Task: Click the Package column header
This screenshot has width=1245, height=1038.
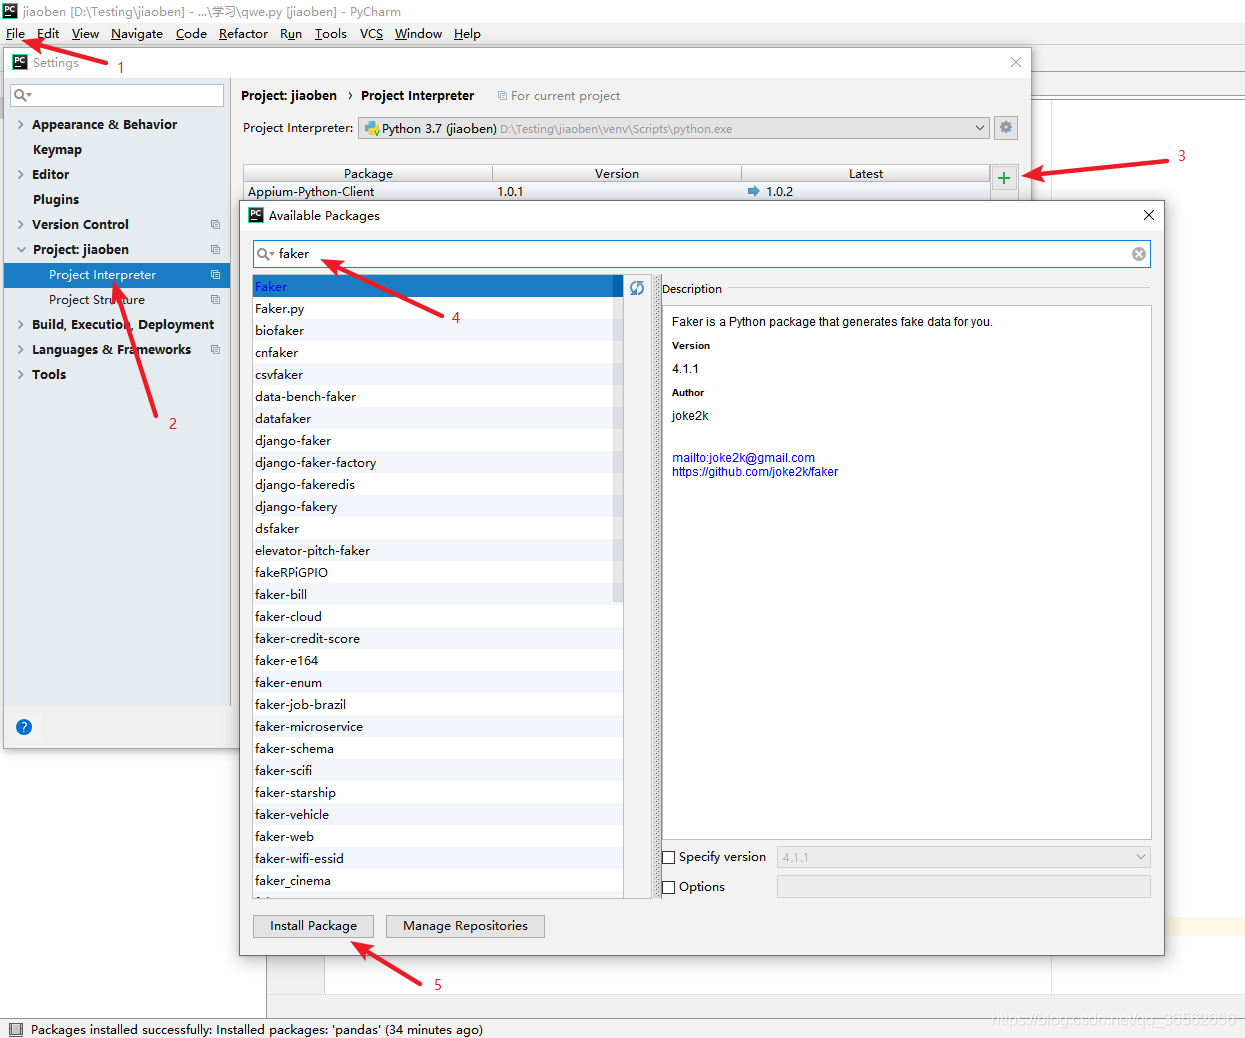Action: [x=368, y=174]
